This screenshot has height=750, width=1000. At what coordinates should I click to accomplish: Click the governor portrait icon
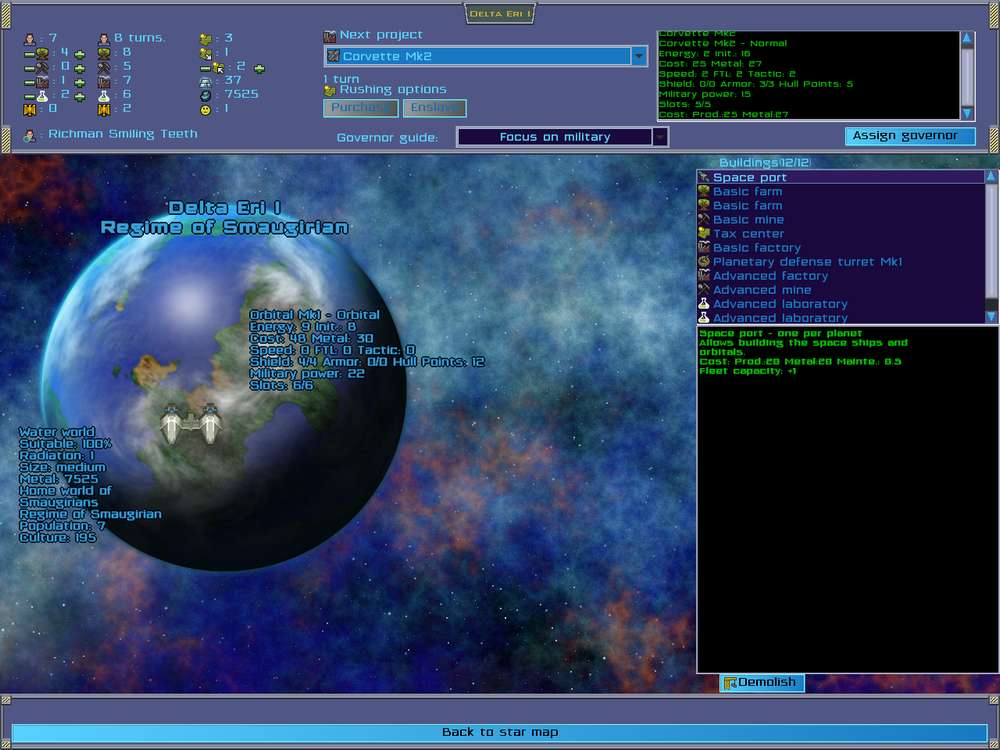pyautogui.click(x=29, y=135)
